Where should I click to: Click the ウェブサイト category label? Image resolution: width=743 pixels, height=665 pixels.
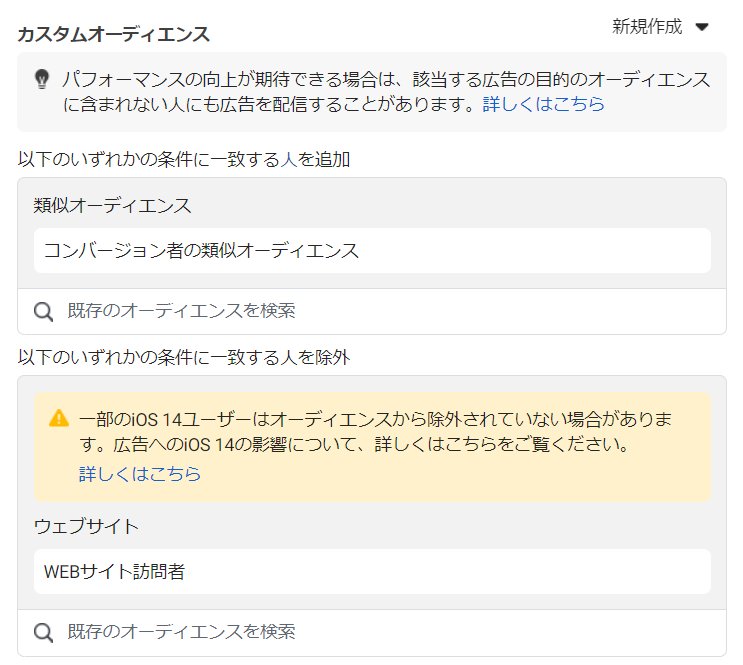coord(86,526)
